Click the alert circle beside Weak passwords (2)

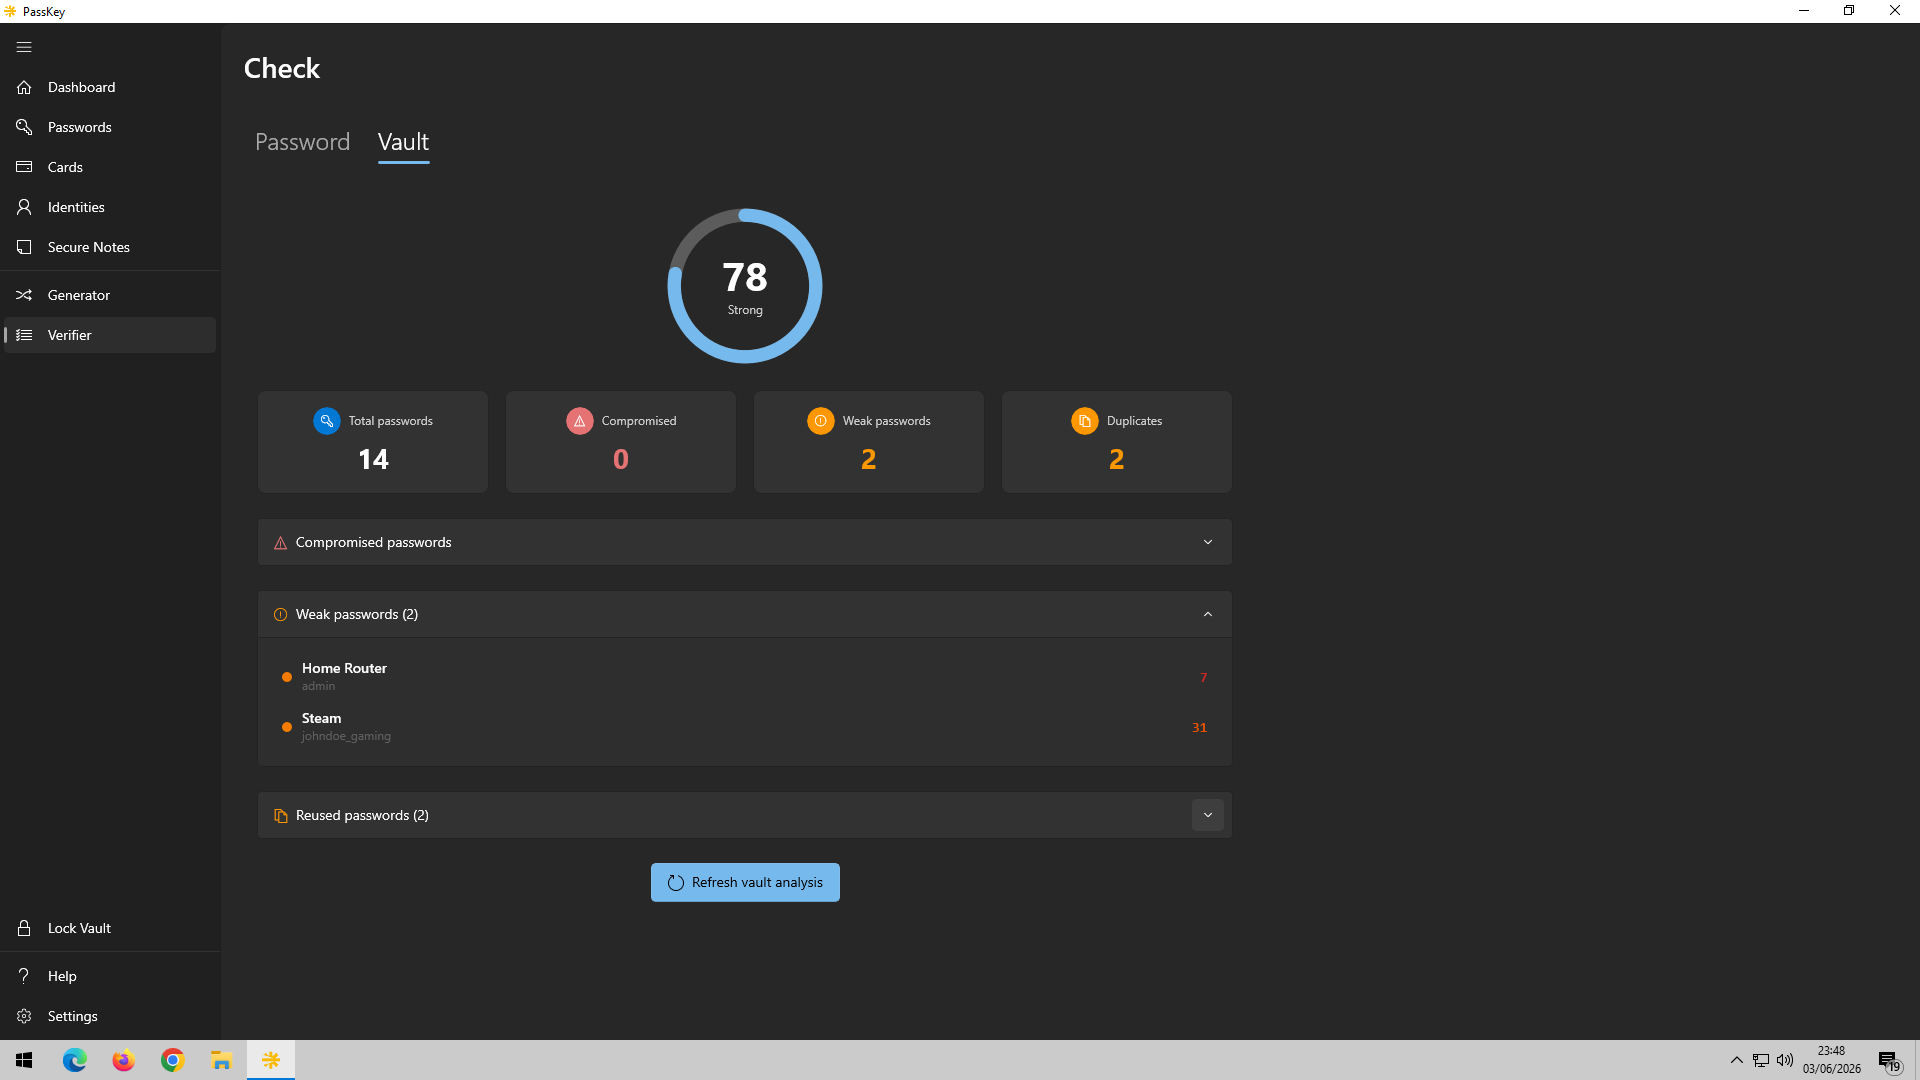click(280, 615)
